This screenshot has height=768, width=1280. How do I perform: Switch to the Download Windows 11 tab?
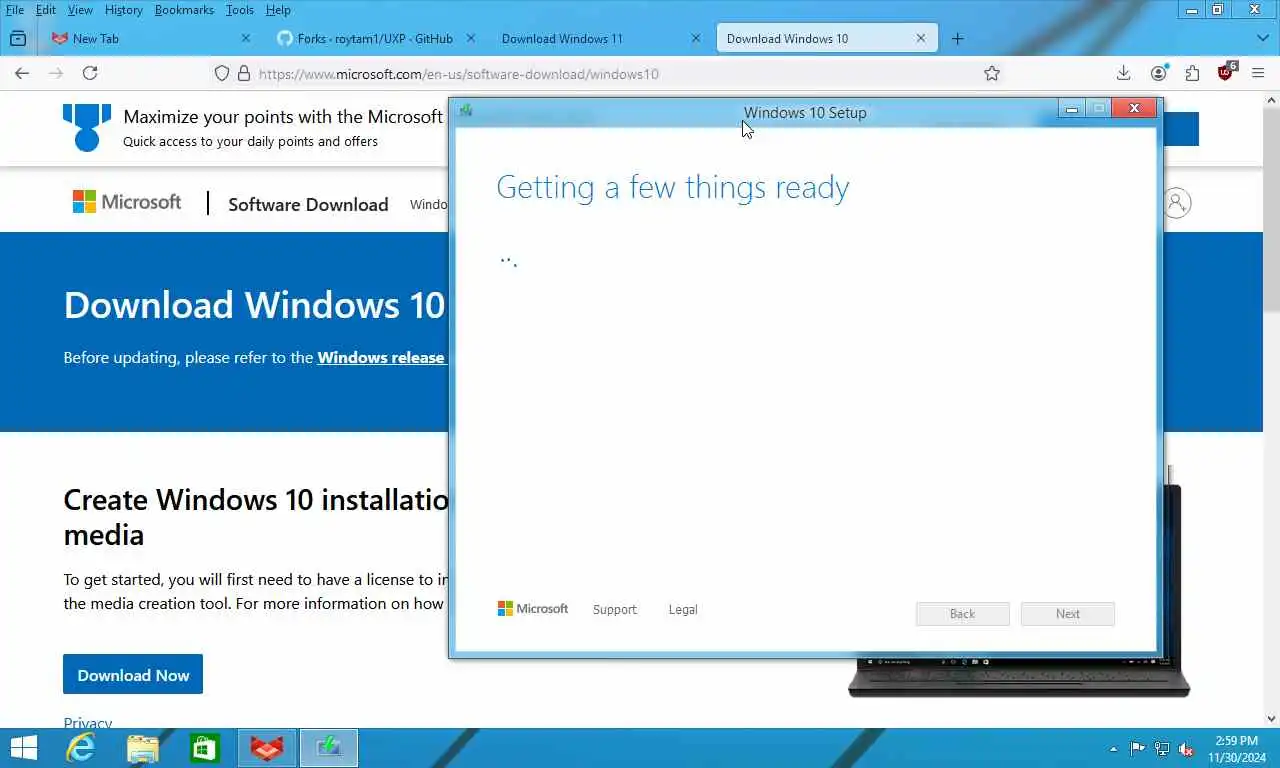[598, 39]
